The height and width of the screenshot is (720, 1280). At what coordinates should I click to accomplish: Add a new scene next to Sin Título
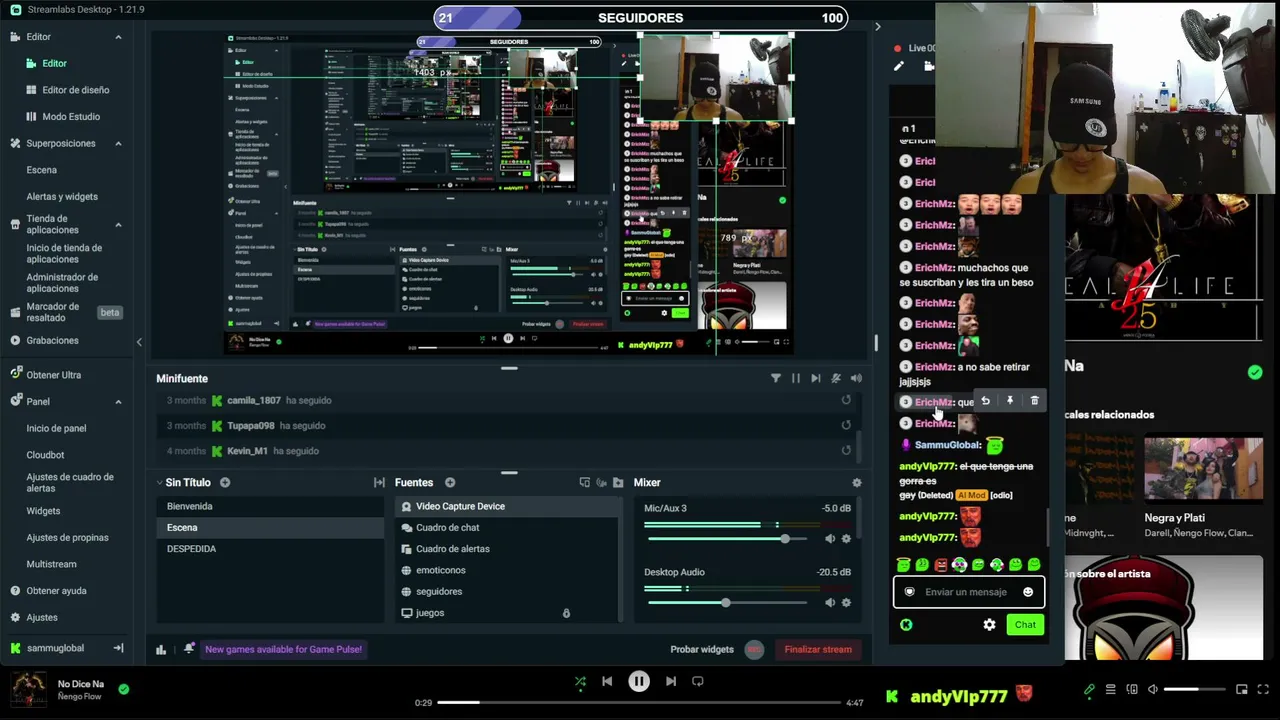[x=225, y=483]
